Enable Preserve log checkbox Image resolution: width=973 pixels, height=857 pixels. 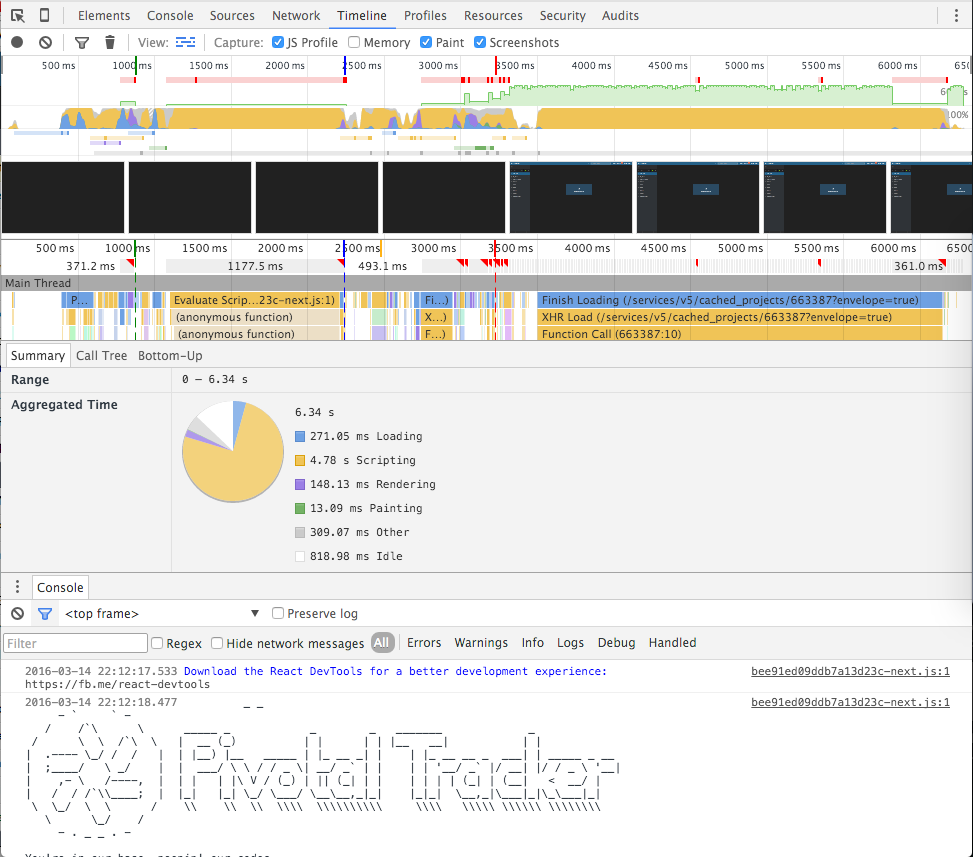278,613
